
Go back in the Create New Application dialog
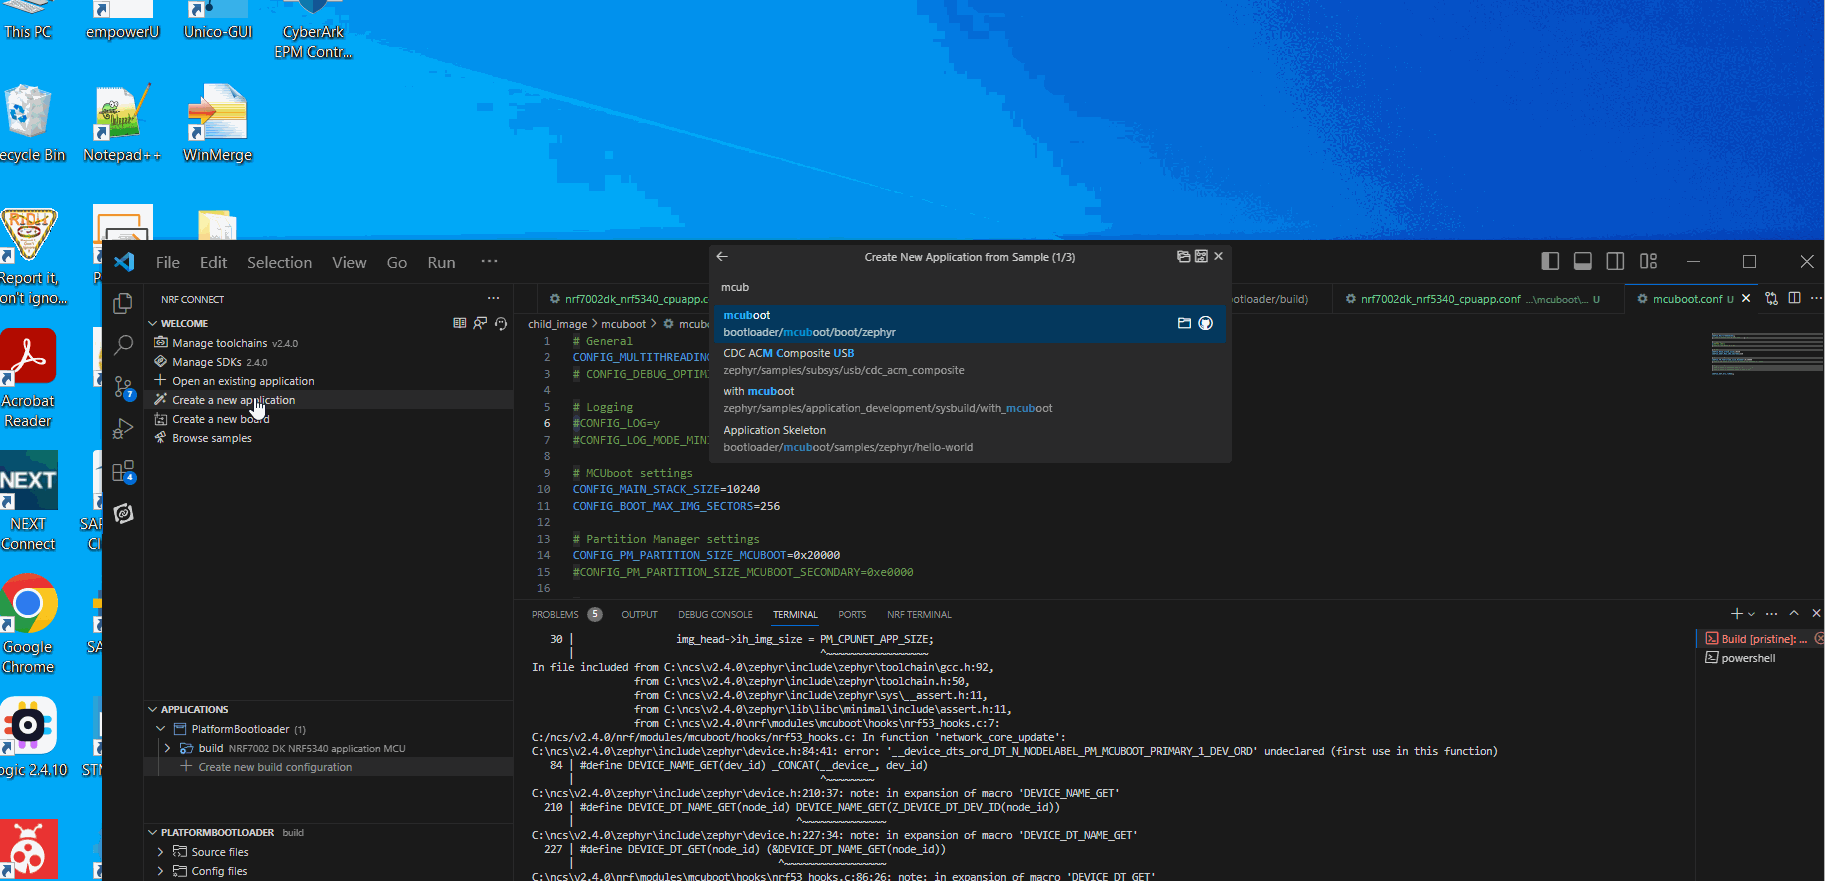pyautogui.click(x=722, y=257)
